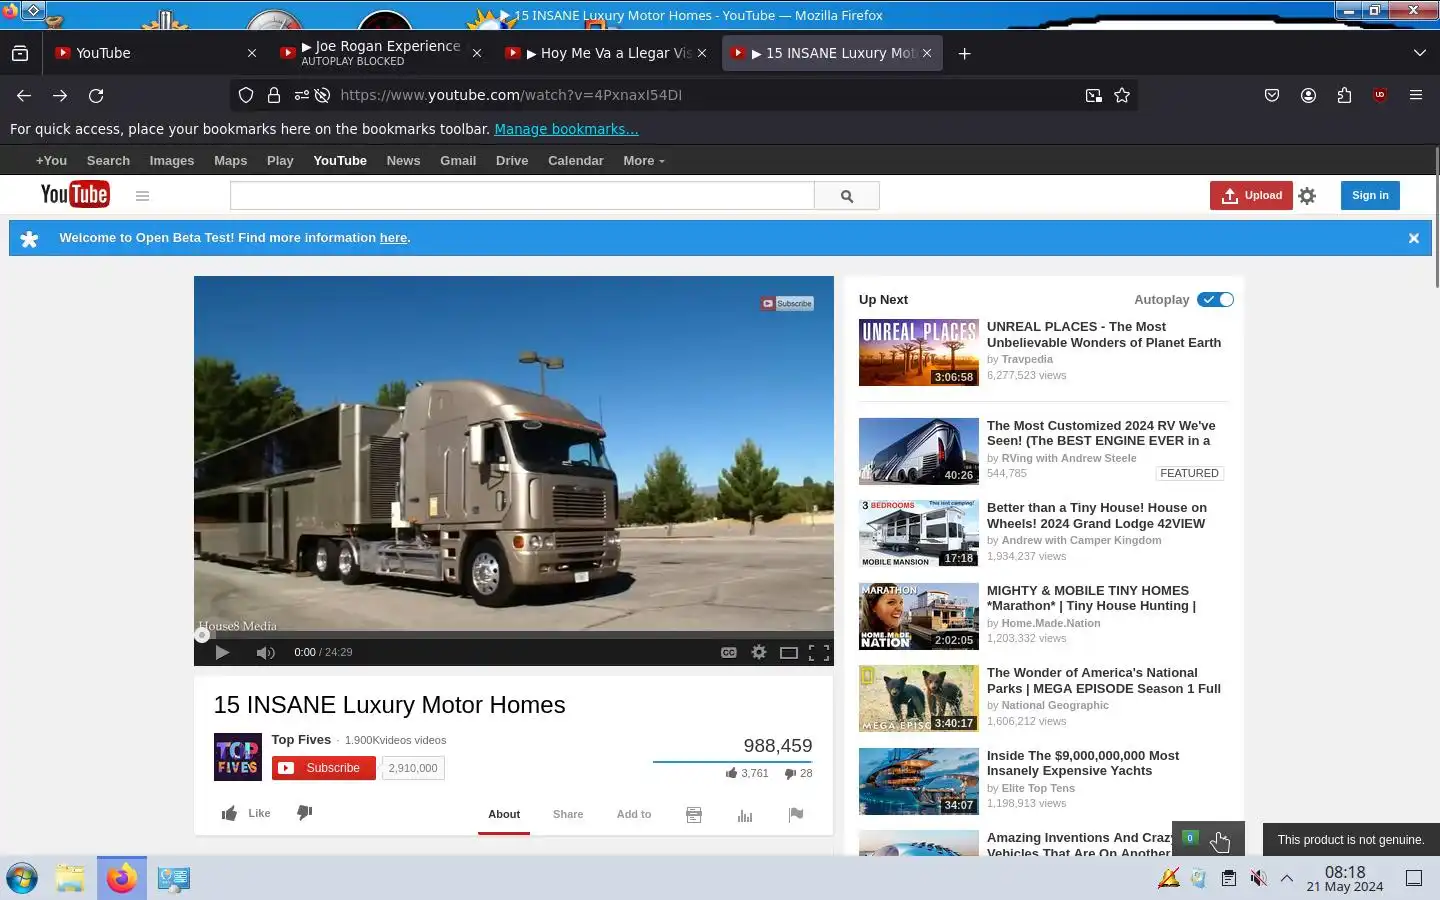
Task: Open YouTube settings gear icon
Action: [1307, 196]
